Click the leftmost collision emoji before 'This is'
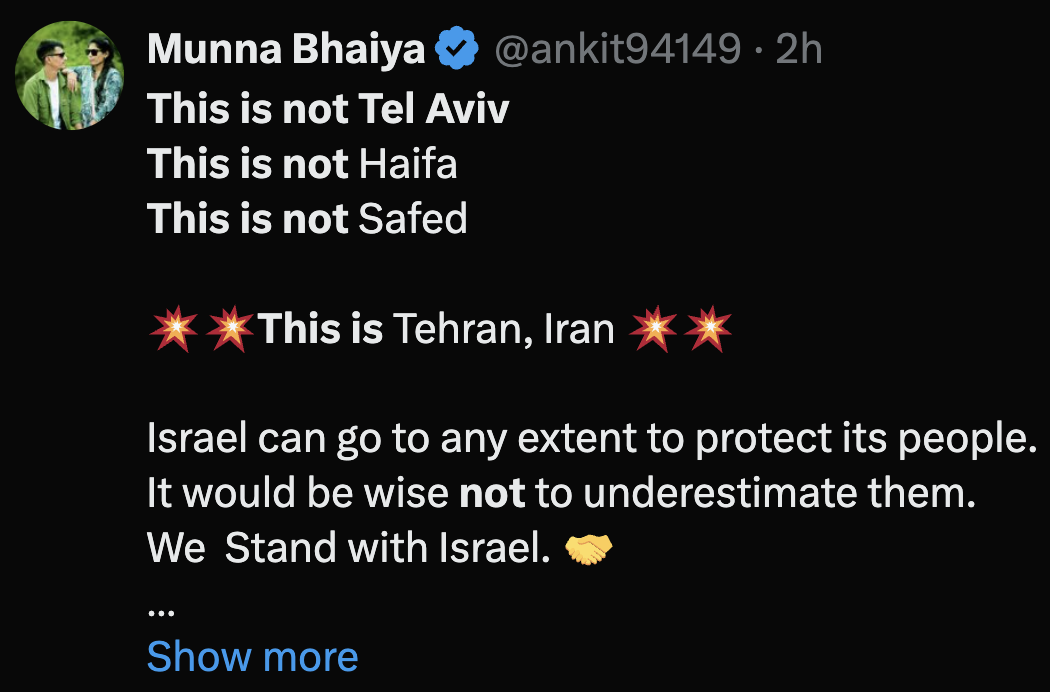1050x692 pixels. [x=174, y=328]
